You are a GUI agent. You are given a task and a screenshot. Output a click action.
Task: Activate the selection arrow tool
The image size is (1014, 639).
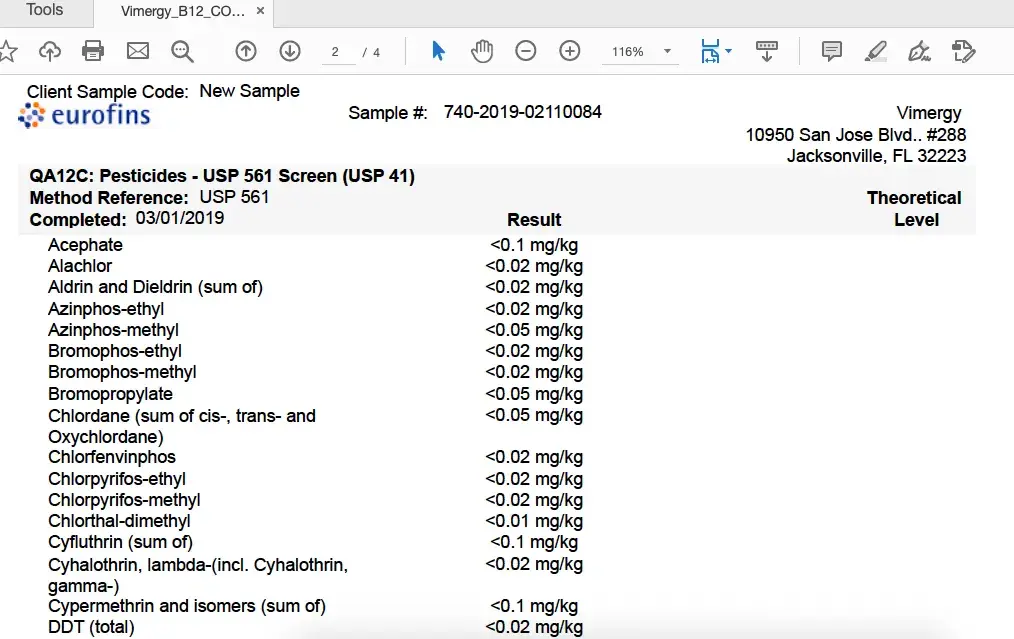[438, 51]
